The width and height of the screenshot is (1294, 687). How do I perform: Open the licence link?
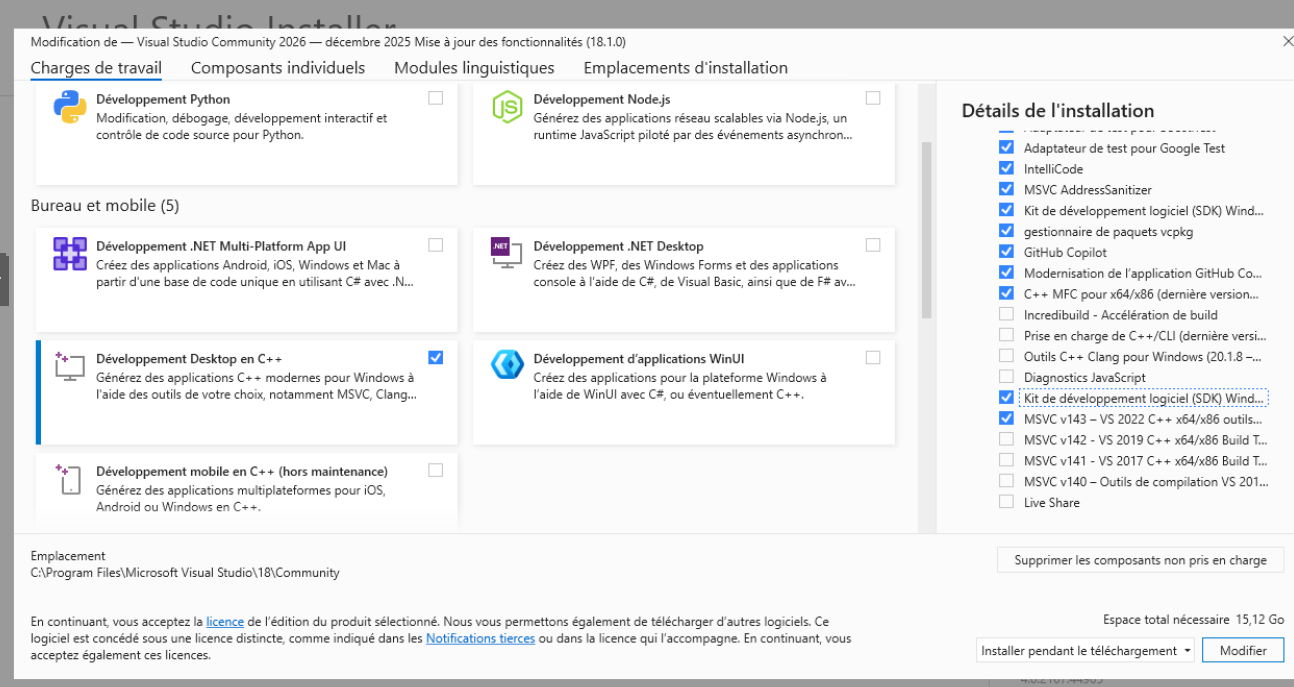coord(225,621)
